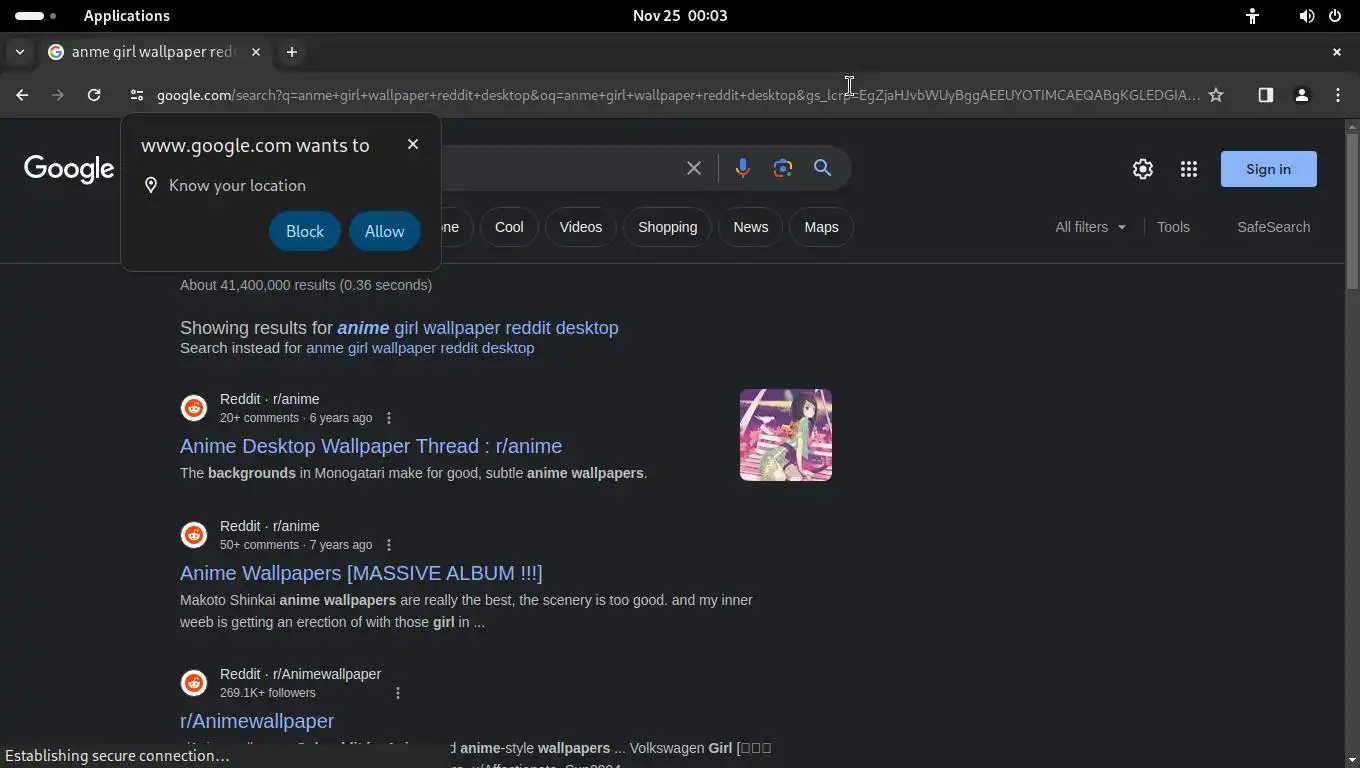
Task: Open site information icon in address bar
Action: point(136,95)
